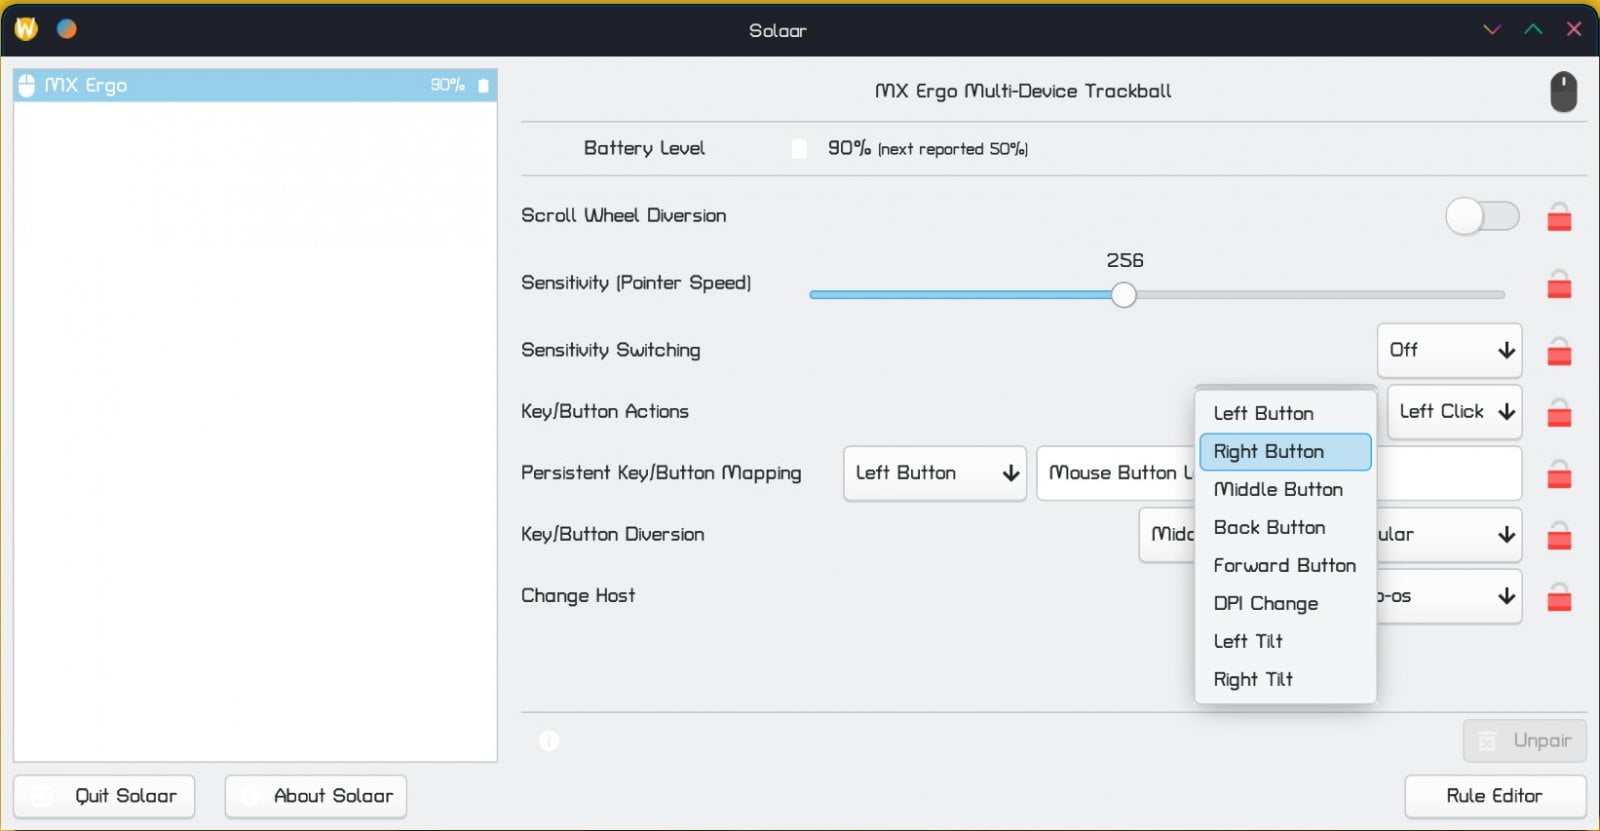The image size is (1600, 831).
Task: Click the lock icon for Persistent Key/Button Mapping
Action: click(x=1558, y=474)
